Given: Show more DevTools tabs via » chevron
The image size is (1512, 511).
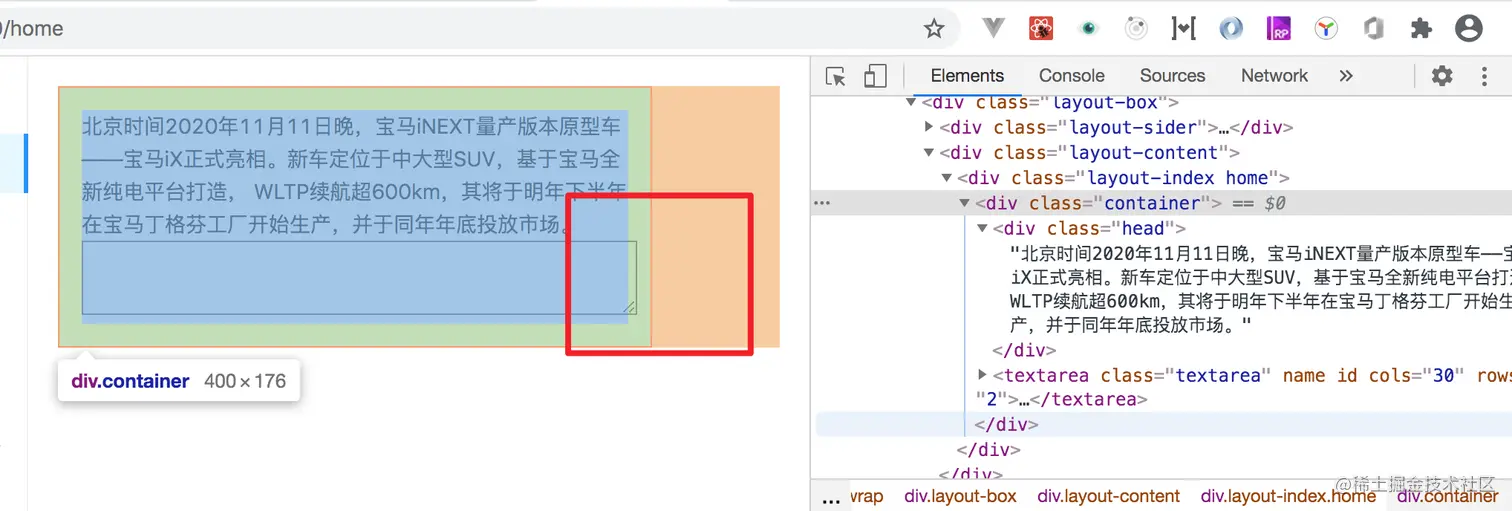Looking at the screenshot, I should [1346, 76].
